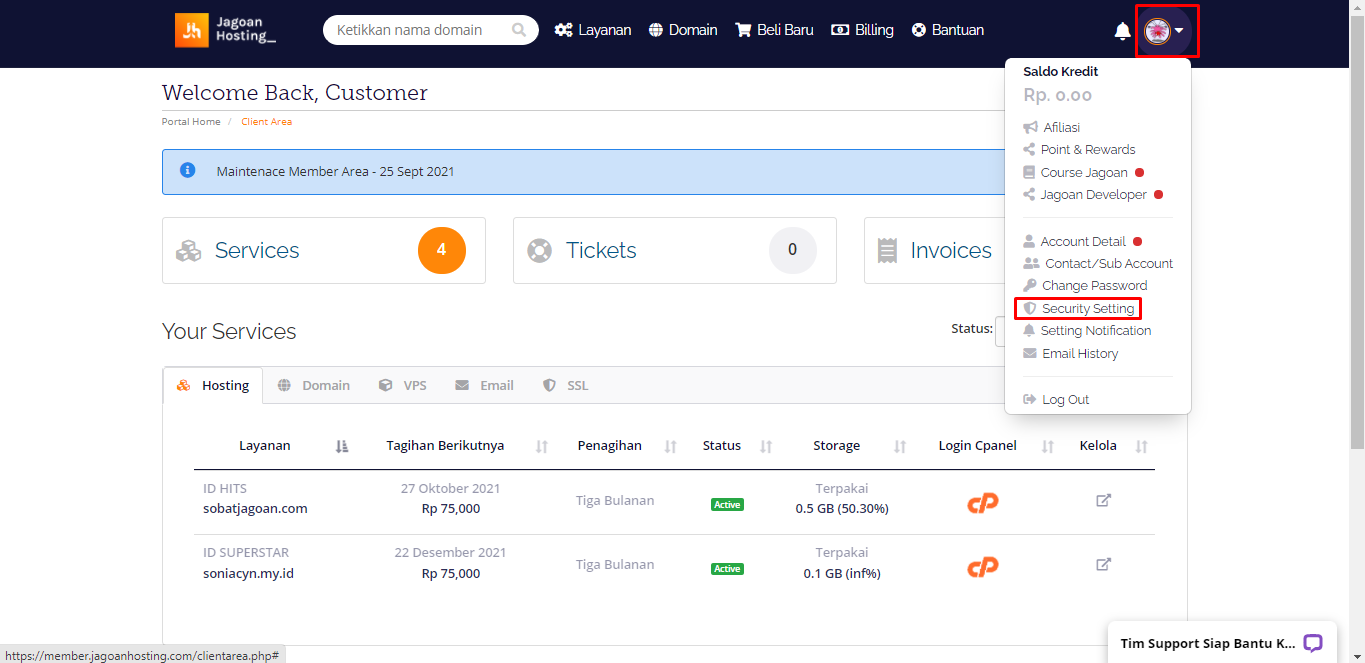The image size is (1365, 663).
Task: Sort by Storage column
Action: 900,446
